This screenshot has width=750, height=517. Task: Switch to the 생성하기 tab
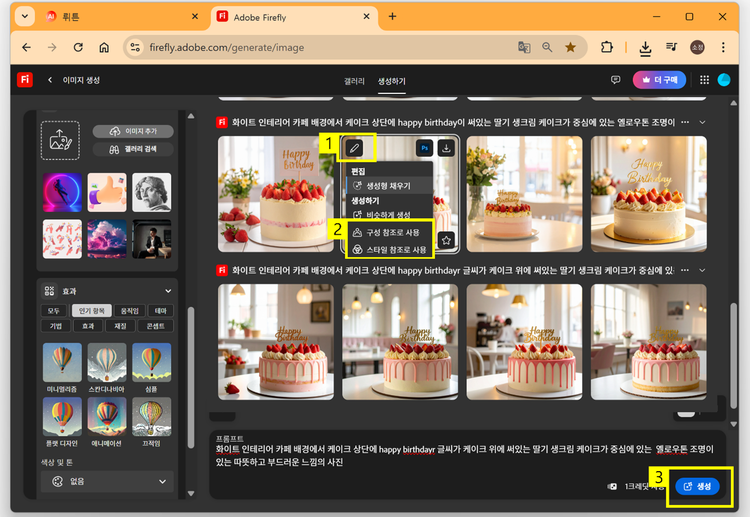pos(392,81)
